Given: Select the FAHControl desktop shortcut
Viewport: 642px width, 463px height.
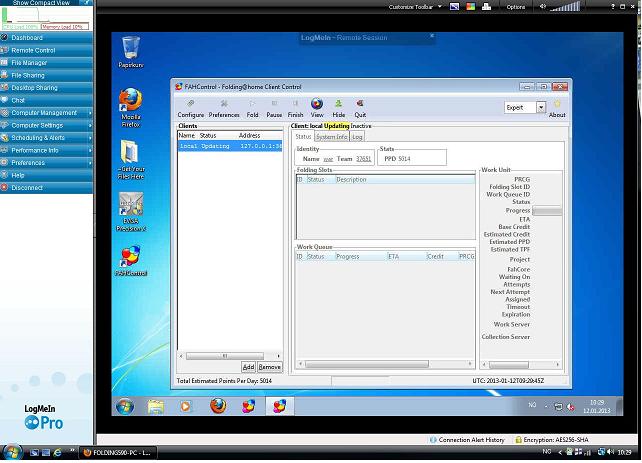Looking at the screenshot, I should pos(131,261).
